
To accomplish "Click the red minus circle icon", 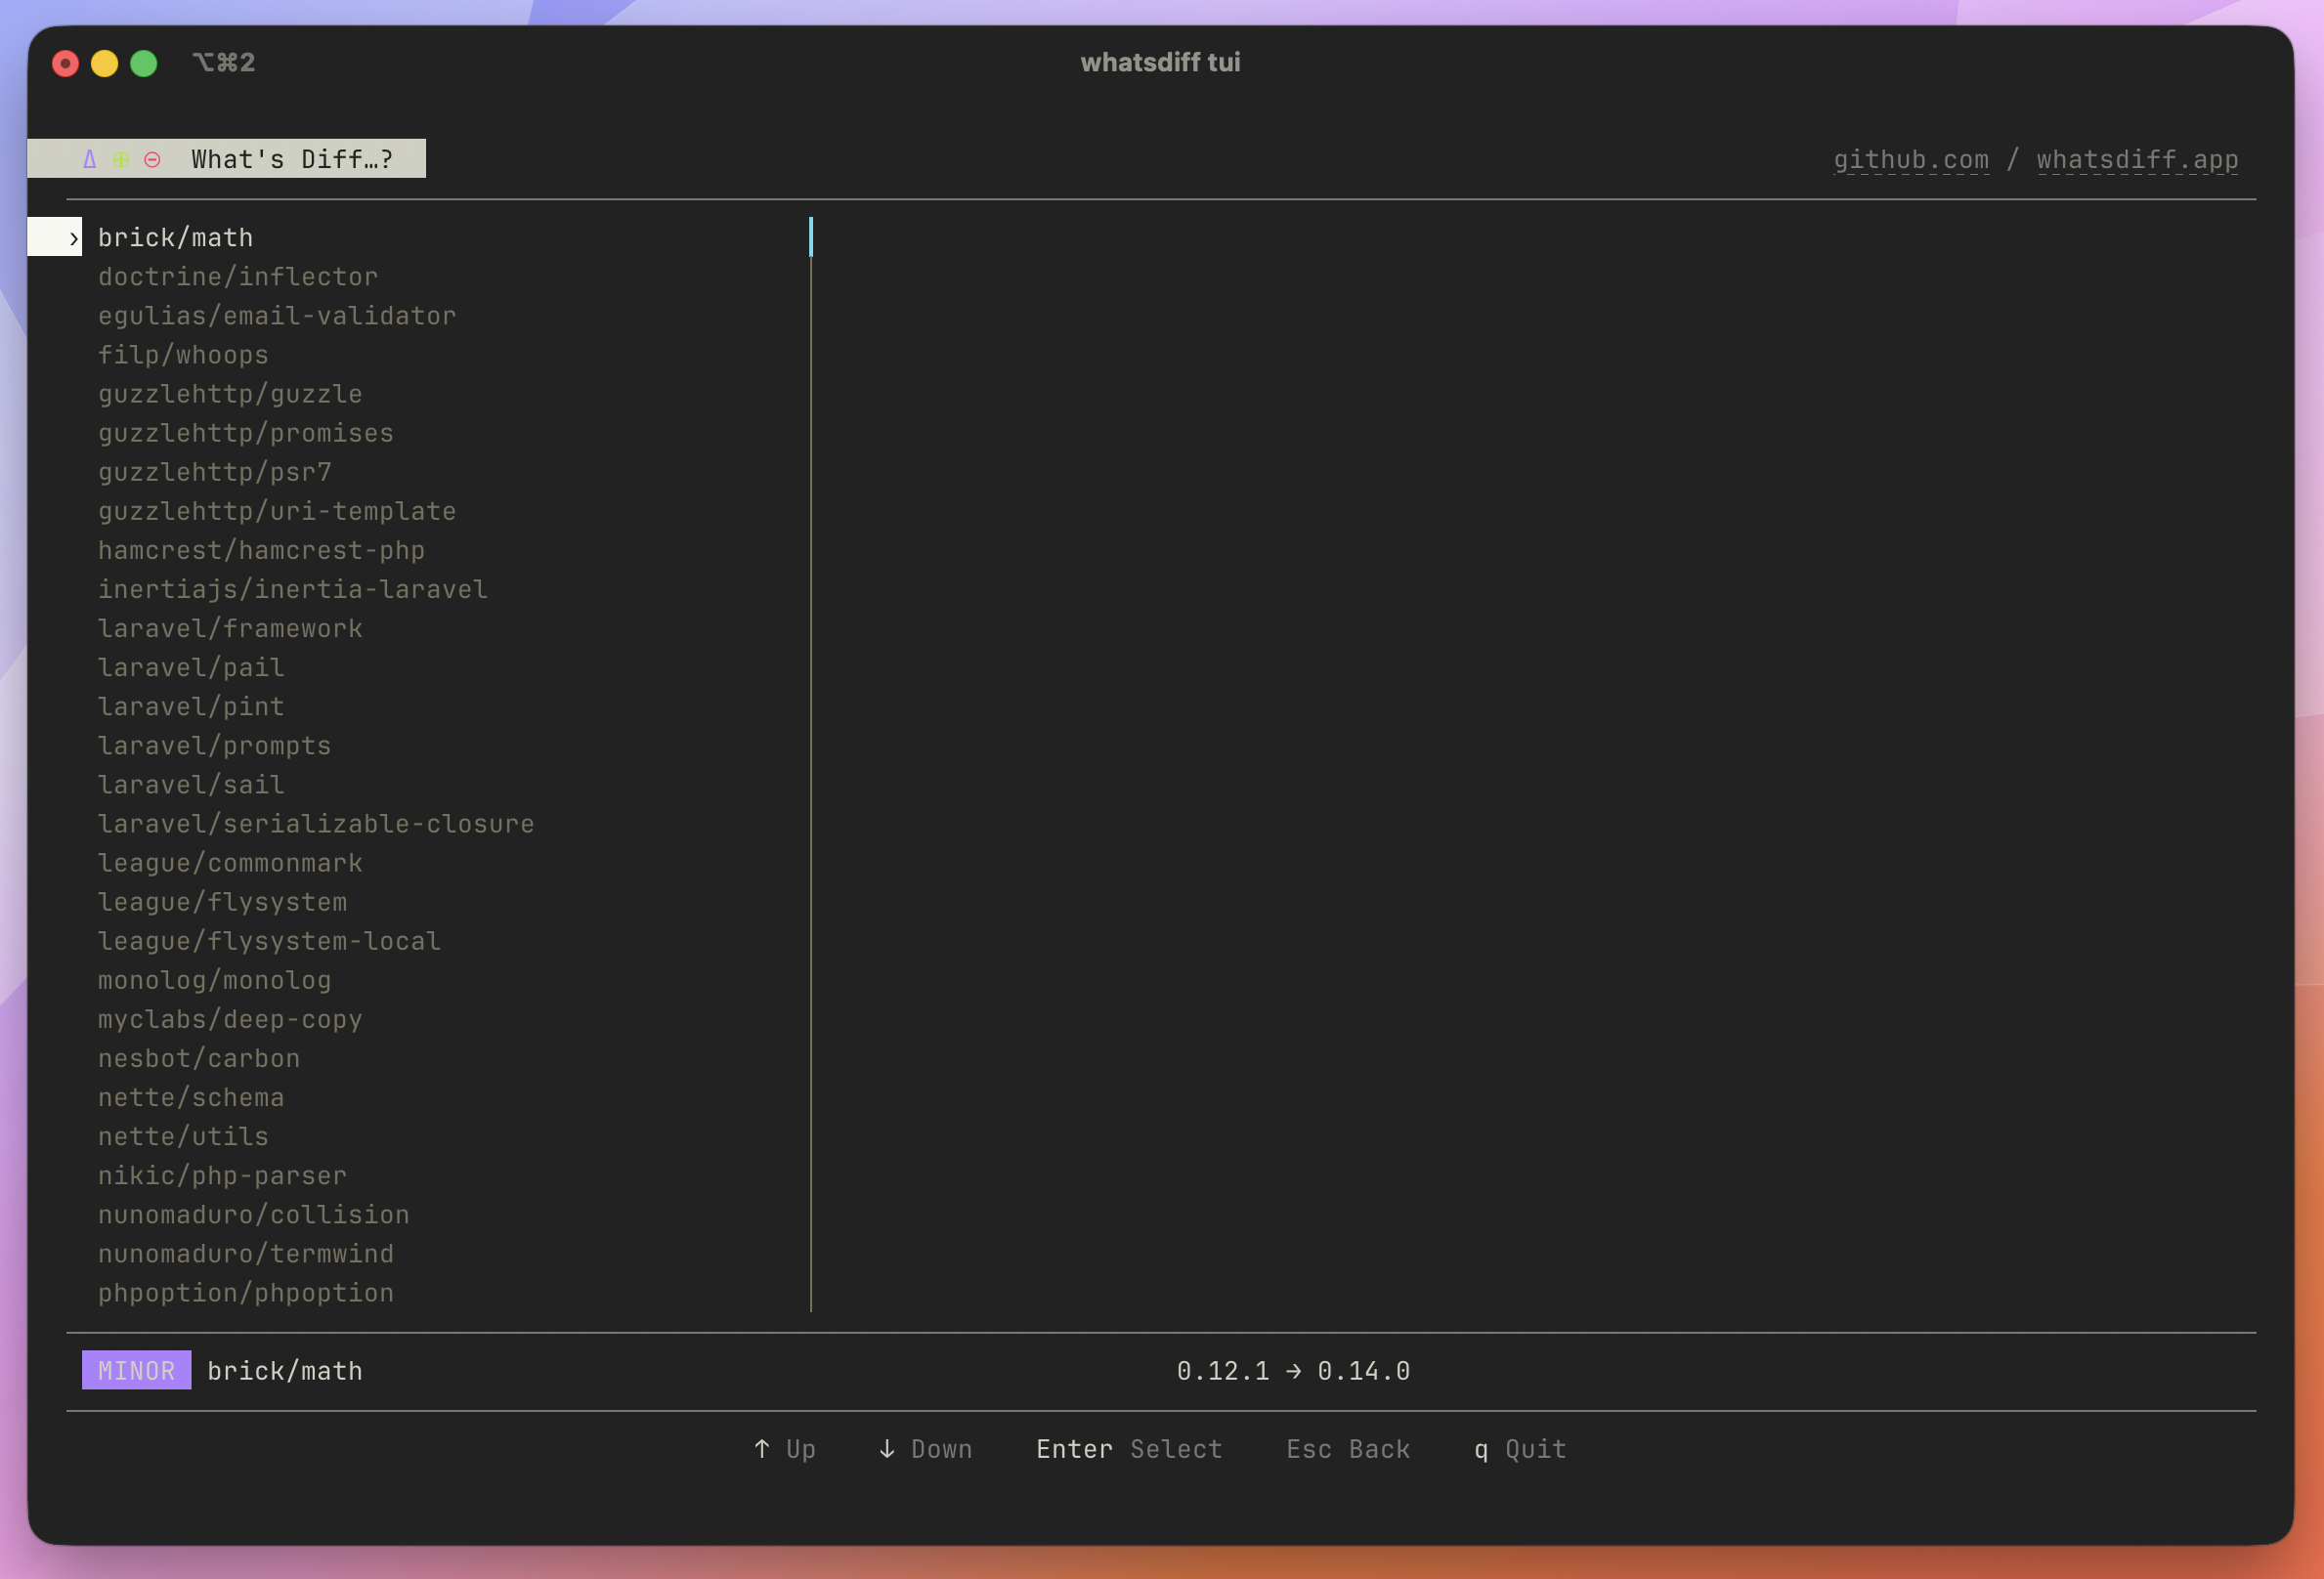I will pyautogui.click(x=152, y=160).
